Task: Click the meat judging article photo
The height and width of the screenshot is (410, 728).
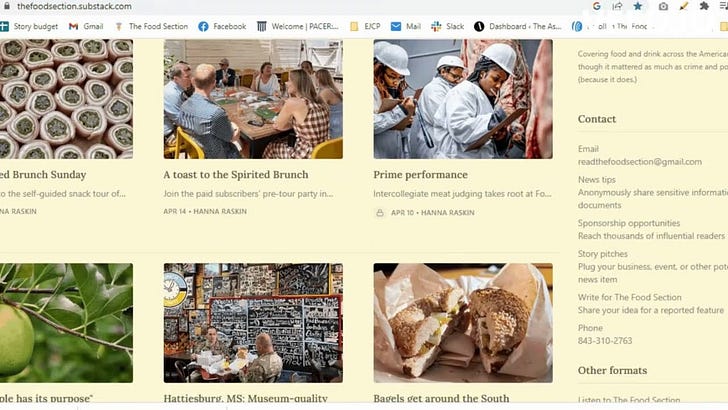Action: [463, 99]
